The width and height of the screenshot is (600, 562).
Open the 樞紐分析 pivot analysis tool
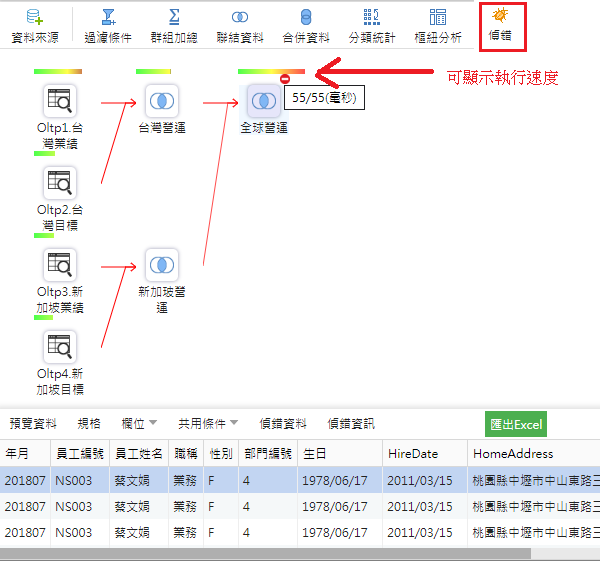pos(438,26)
